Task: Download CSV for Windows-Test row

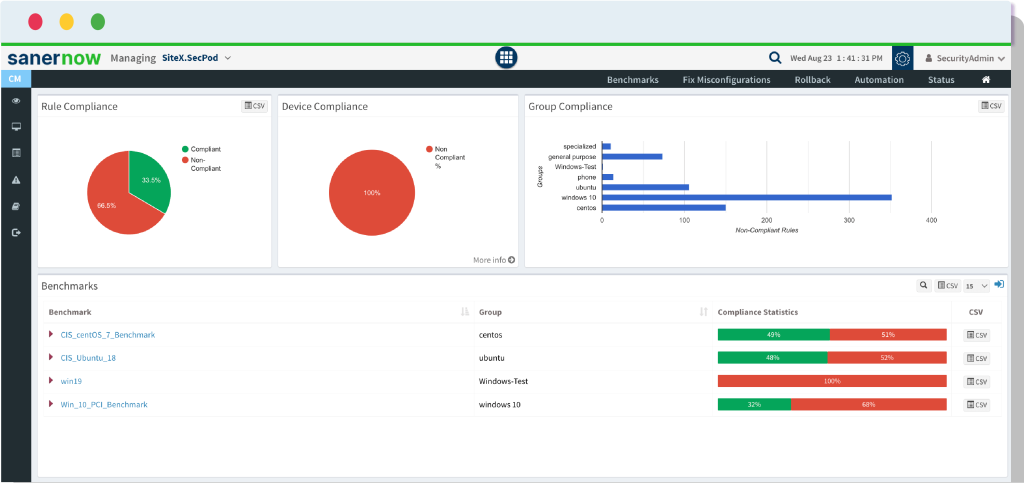Action: pos(977,382)
